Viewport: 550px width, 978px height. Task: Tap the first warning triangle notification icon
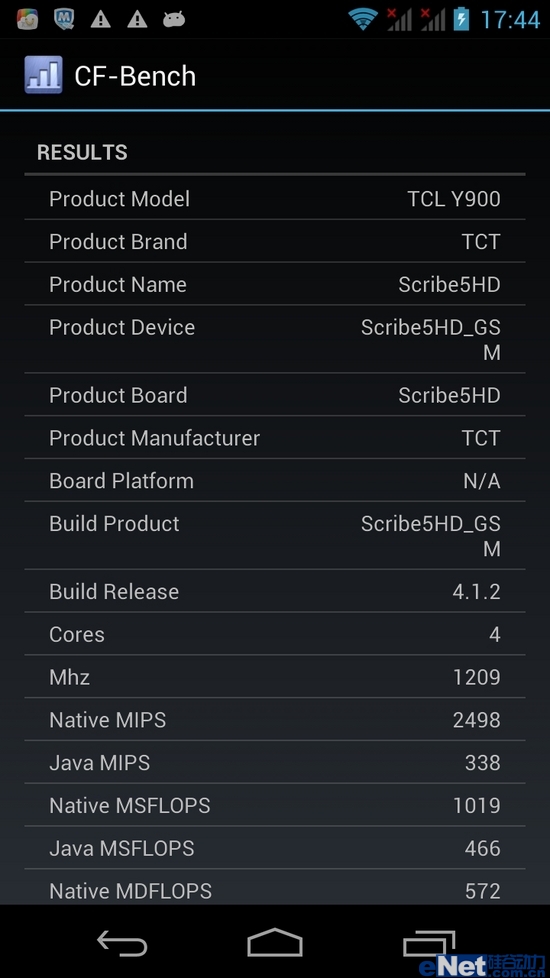click(100, 20)
